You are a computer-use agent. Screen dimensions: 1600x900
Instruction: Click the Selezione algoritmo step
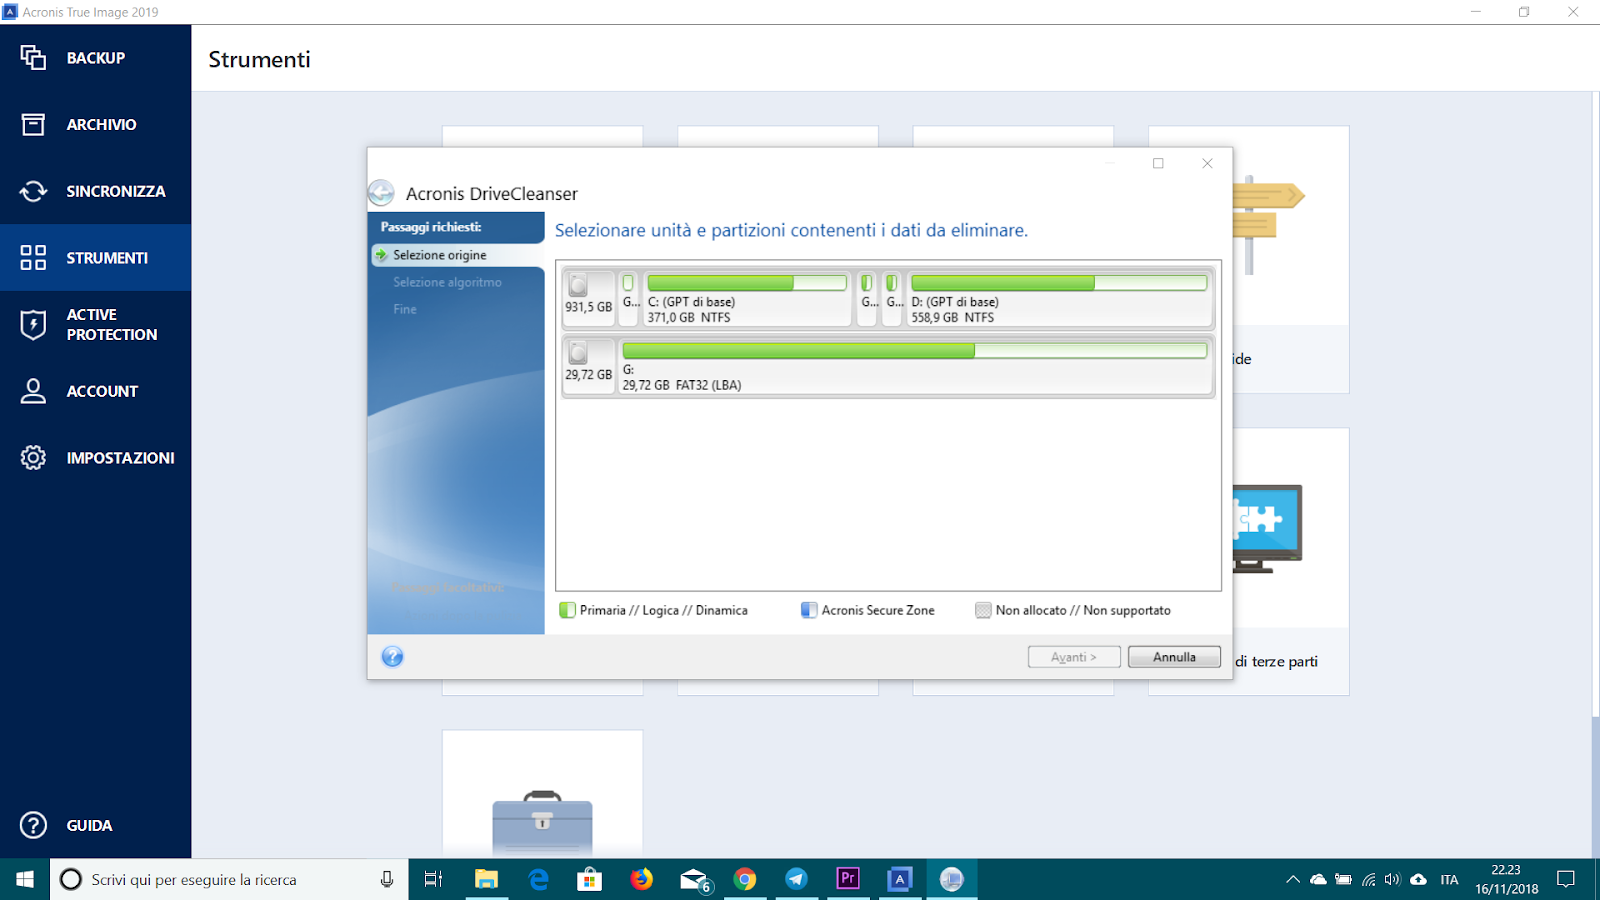pyautogui.click(x=447, y=282)
